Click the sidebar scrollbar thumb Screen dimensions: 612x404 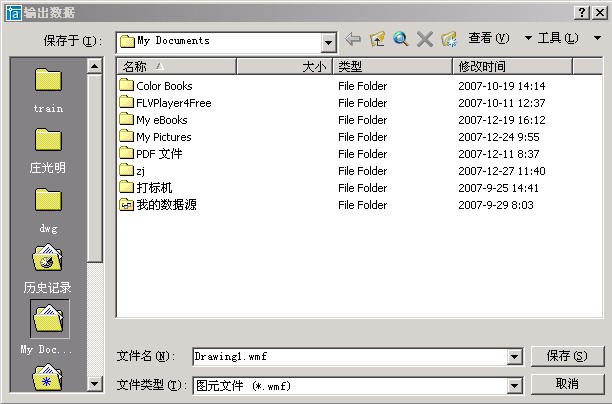[x=94, y=168]
